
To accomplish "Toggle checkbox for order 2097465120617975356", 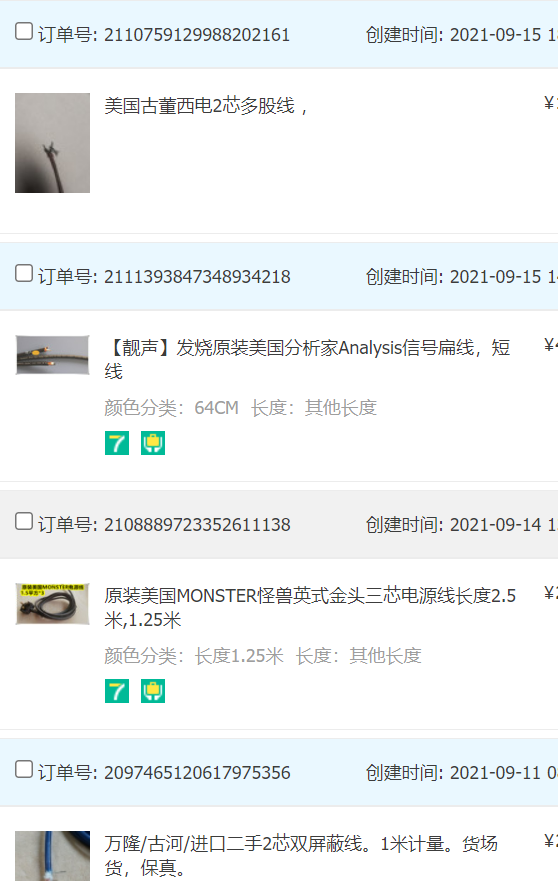I will click(24, 769).
